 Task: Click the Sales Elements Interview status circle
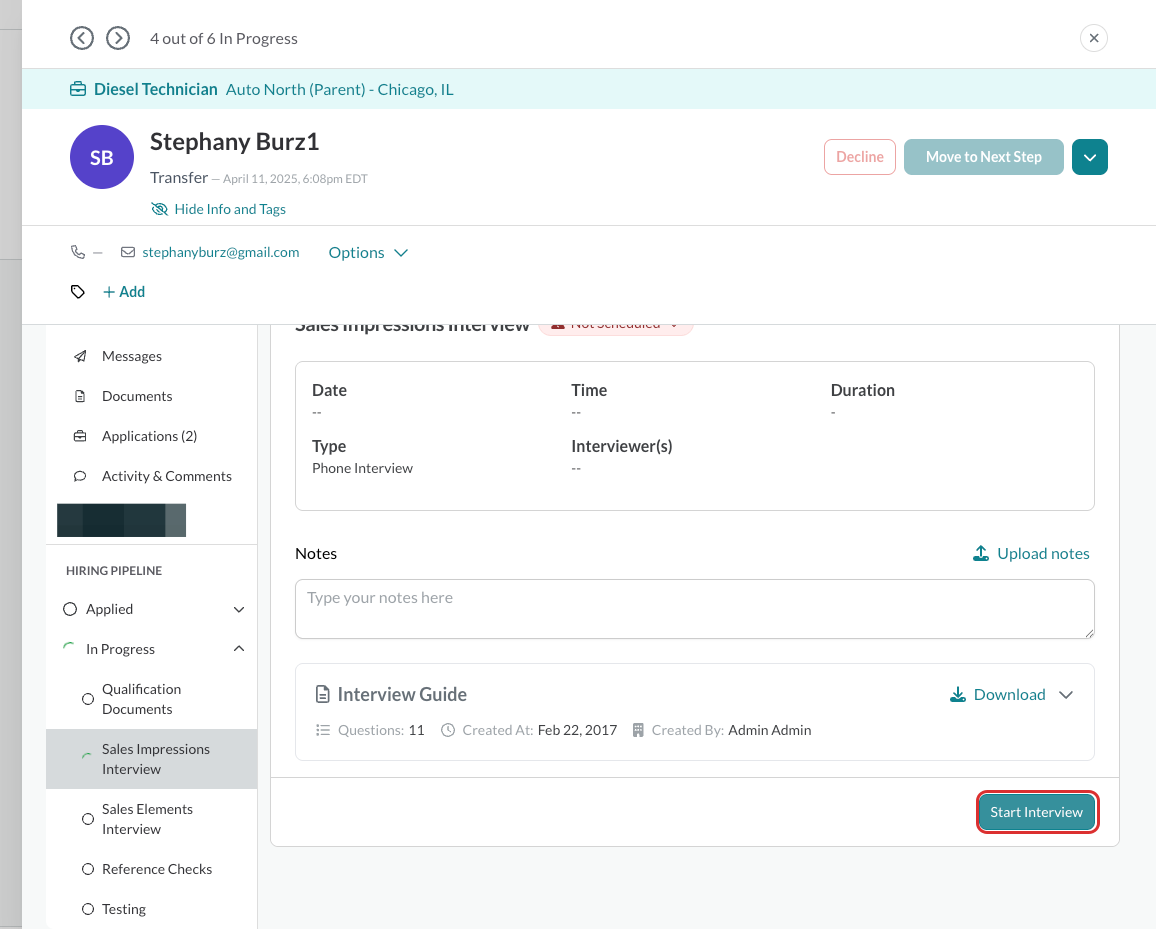[88, 819]
